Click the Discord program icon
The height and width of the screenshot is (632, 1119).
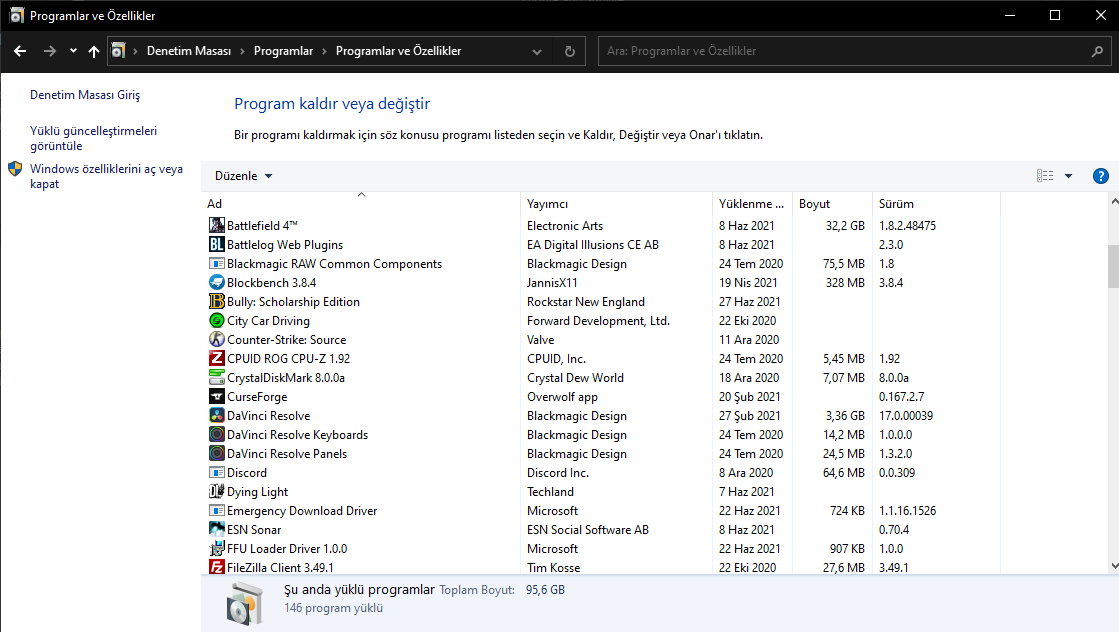click(216, 473)
